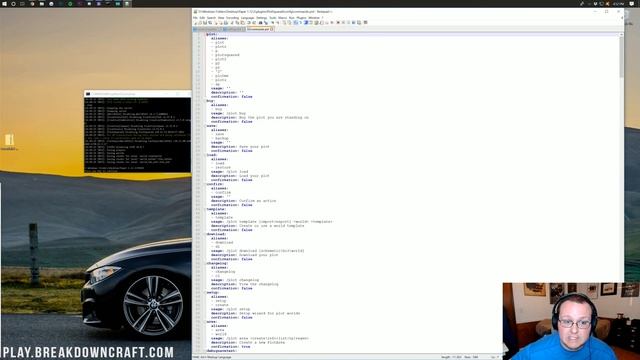Click 'Create a new PlotArea' description line
The width and height of the screenshot is (640, 360).
click(x=248, y=342)
